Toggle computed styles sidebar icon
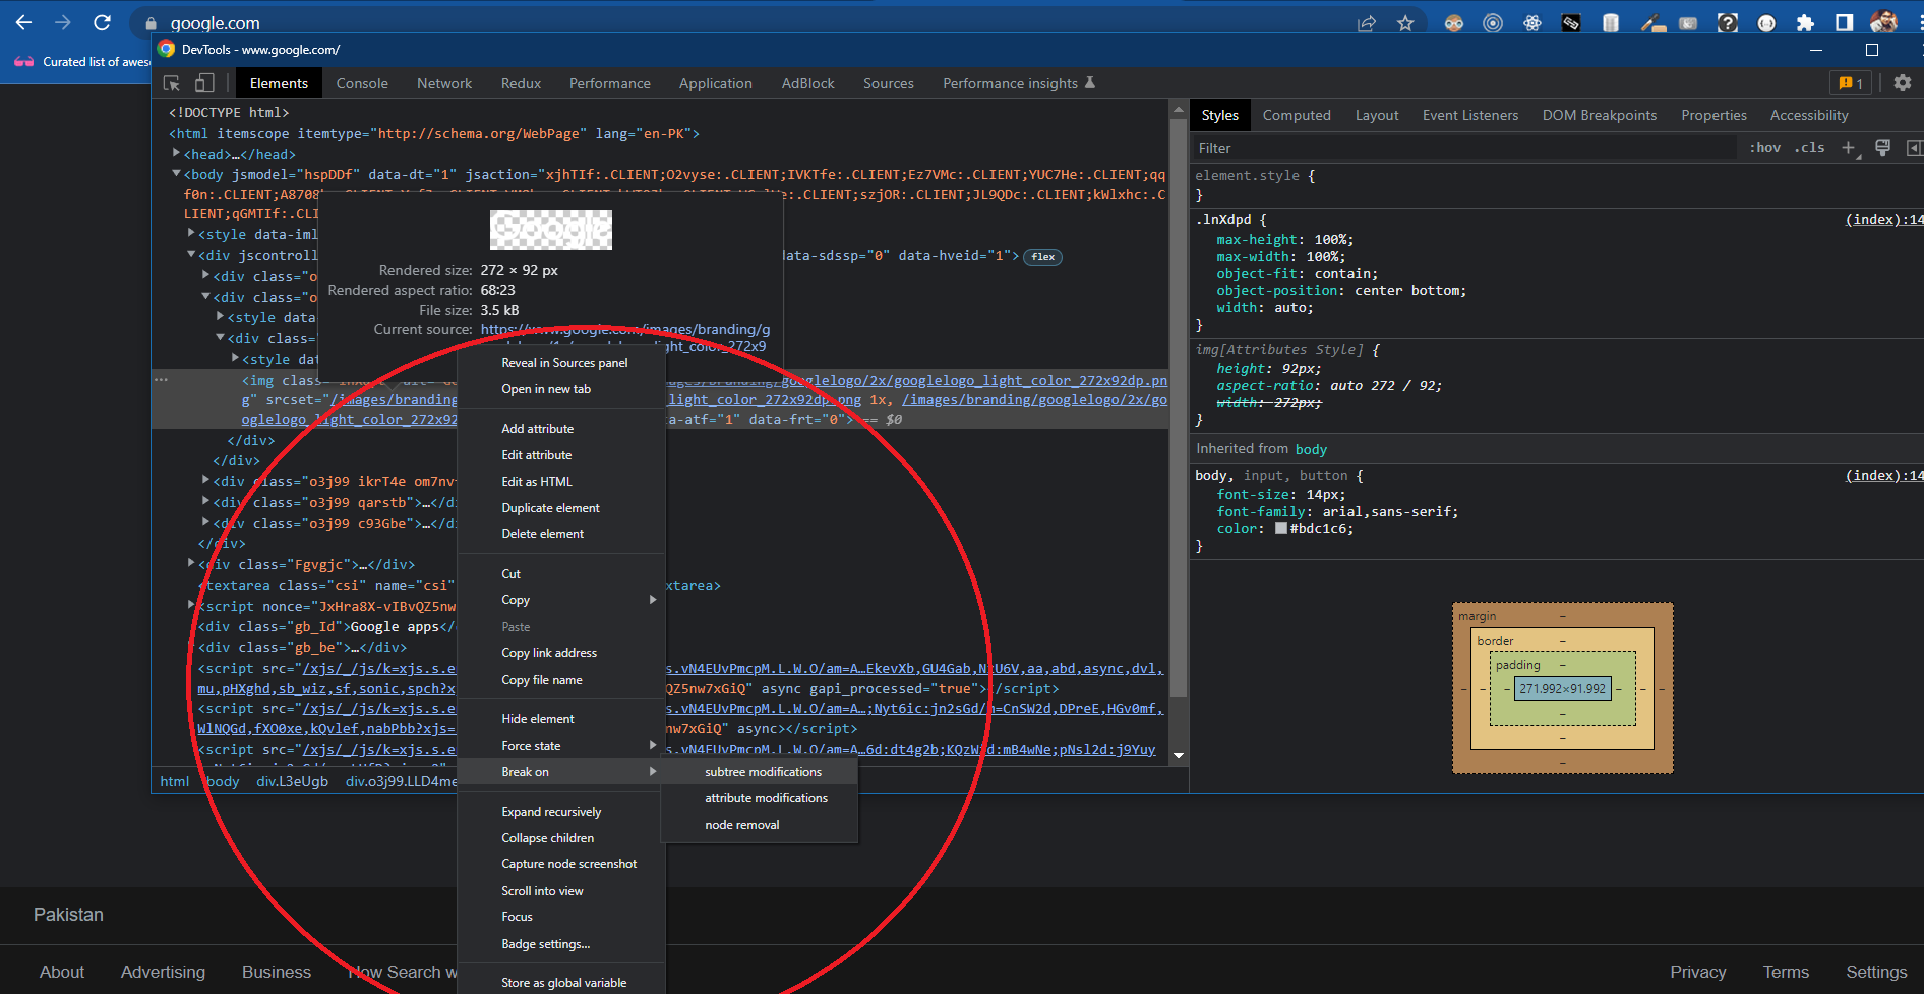 [x=1913, y=148]
